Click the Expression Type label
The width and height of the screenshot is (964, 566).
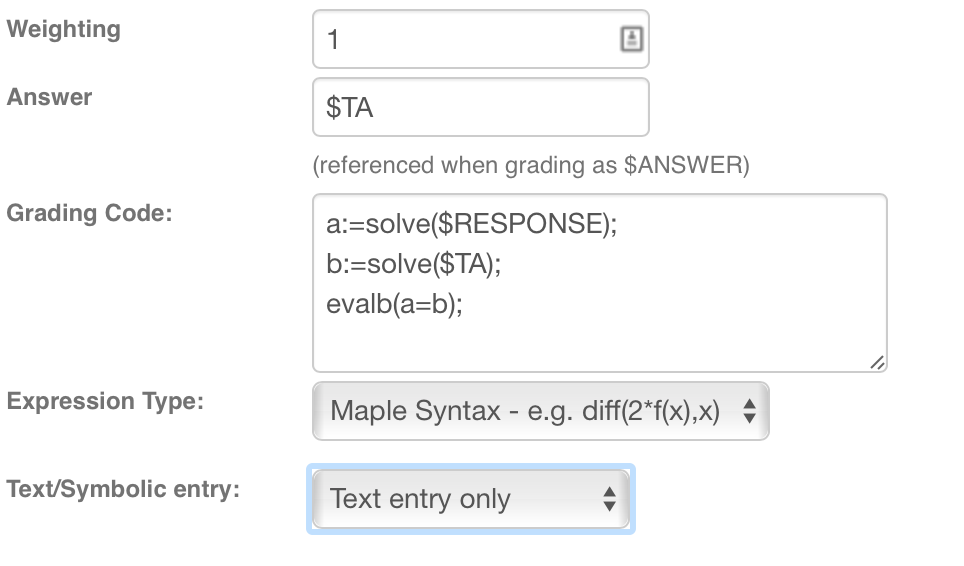coord(105,401)
